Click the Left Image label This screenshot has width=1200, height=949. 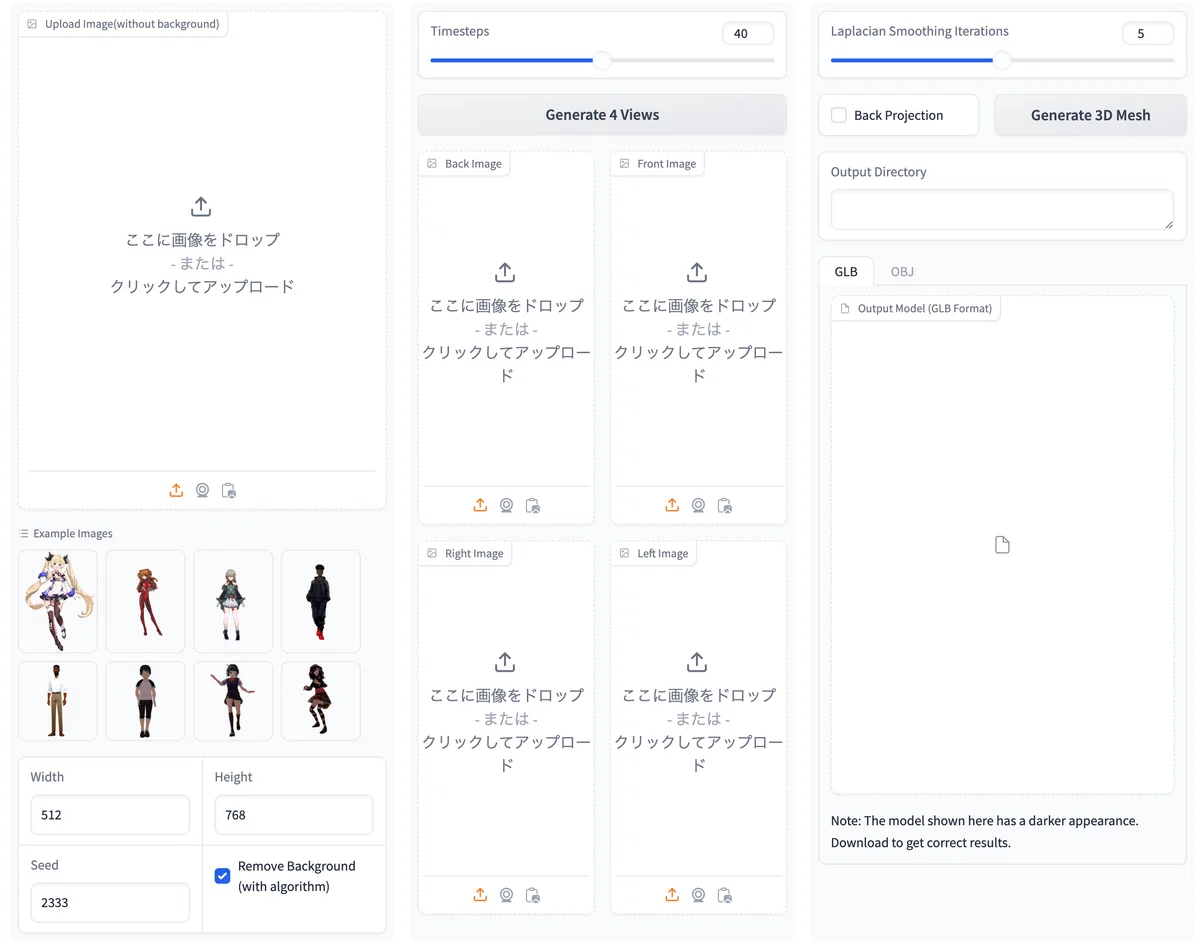[662, 554]
